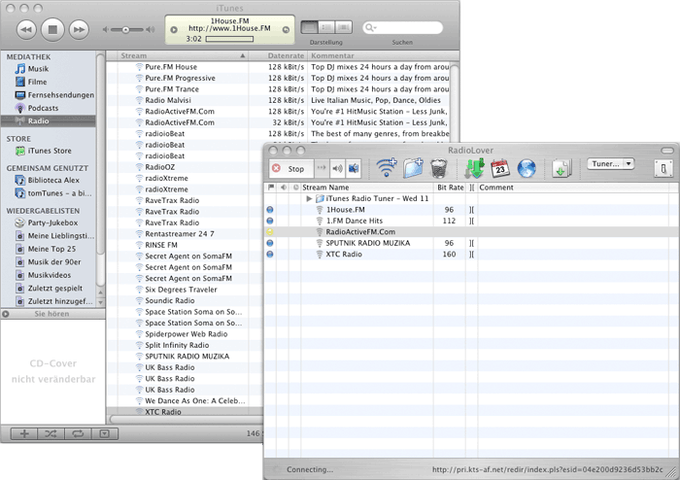
Task: Open the RadioLover info drawer icon
Action: [664, 168]
